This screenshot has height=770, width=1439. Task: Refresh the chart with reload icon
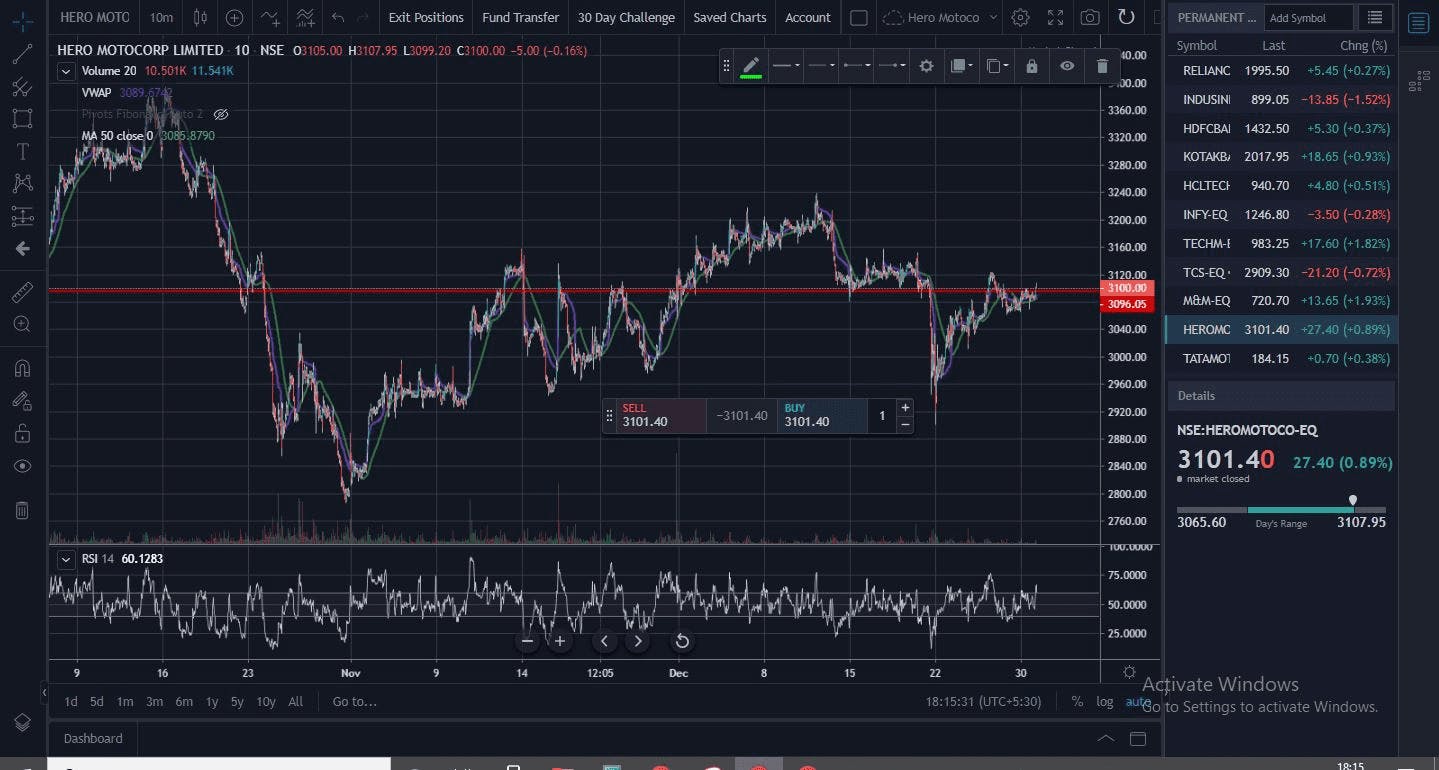click(1126, 17)
